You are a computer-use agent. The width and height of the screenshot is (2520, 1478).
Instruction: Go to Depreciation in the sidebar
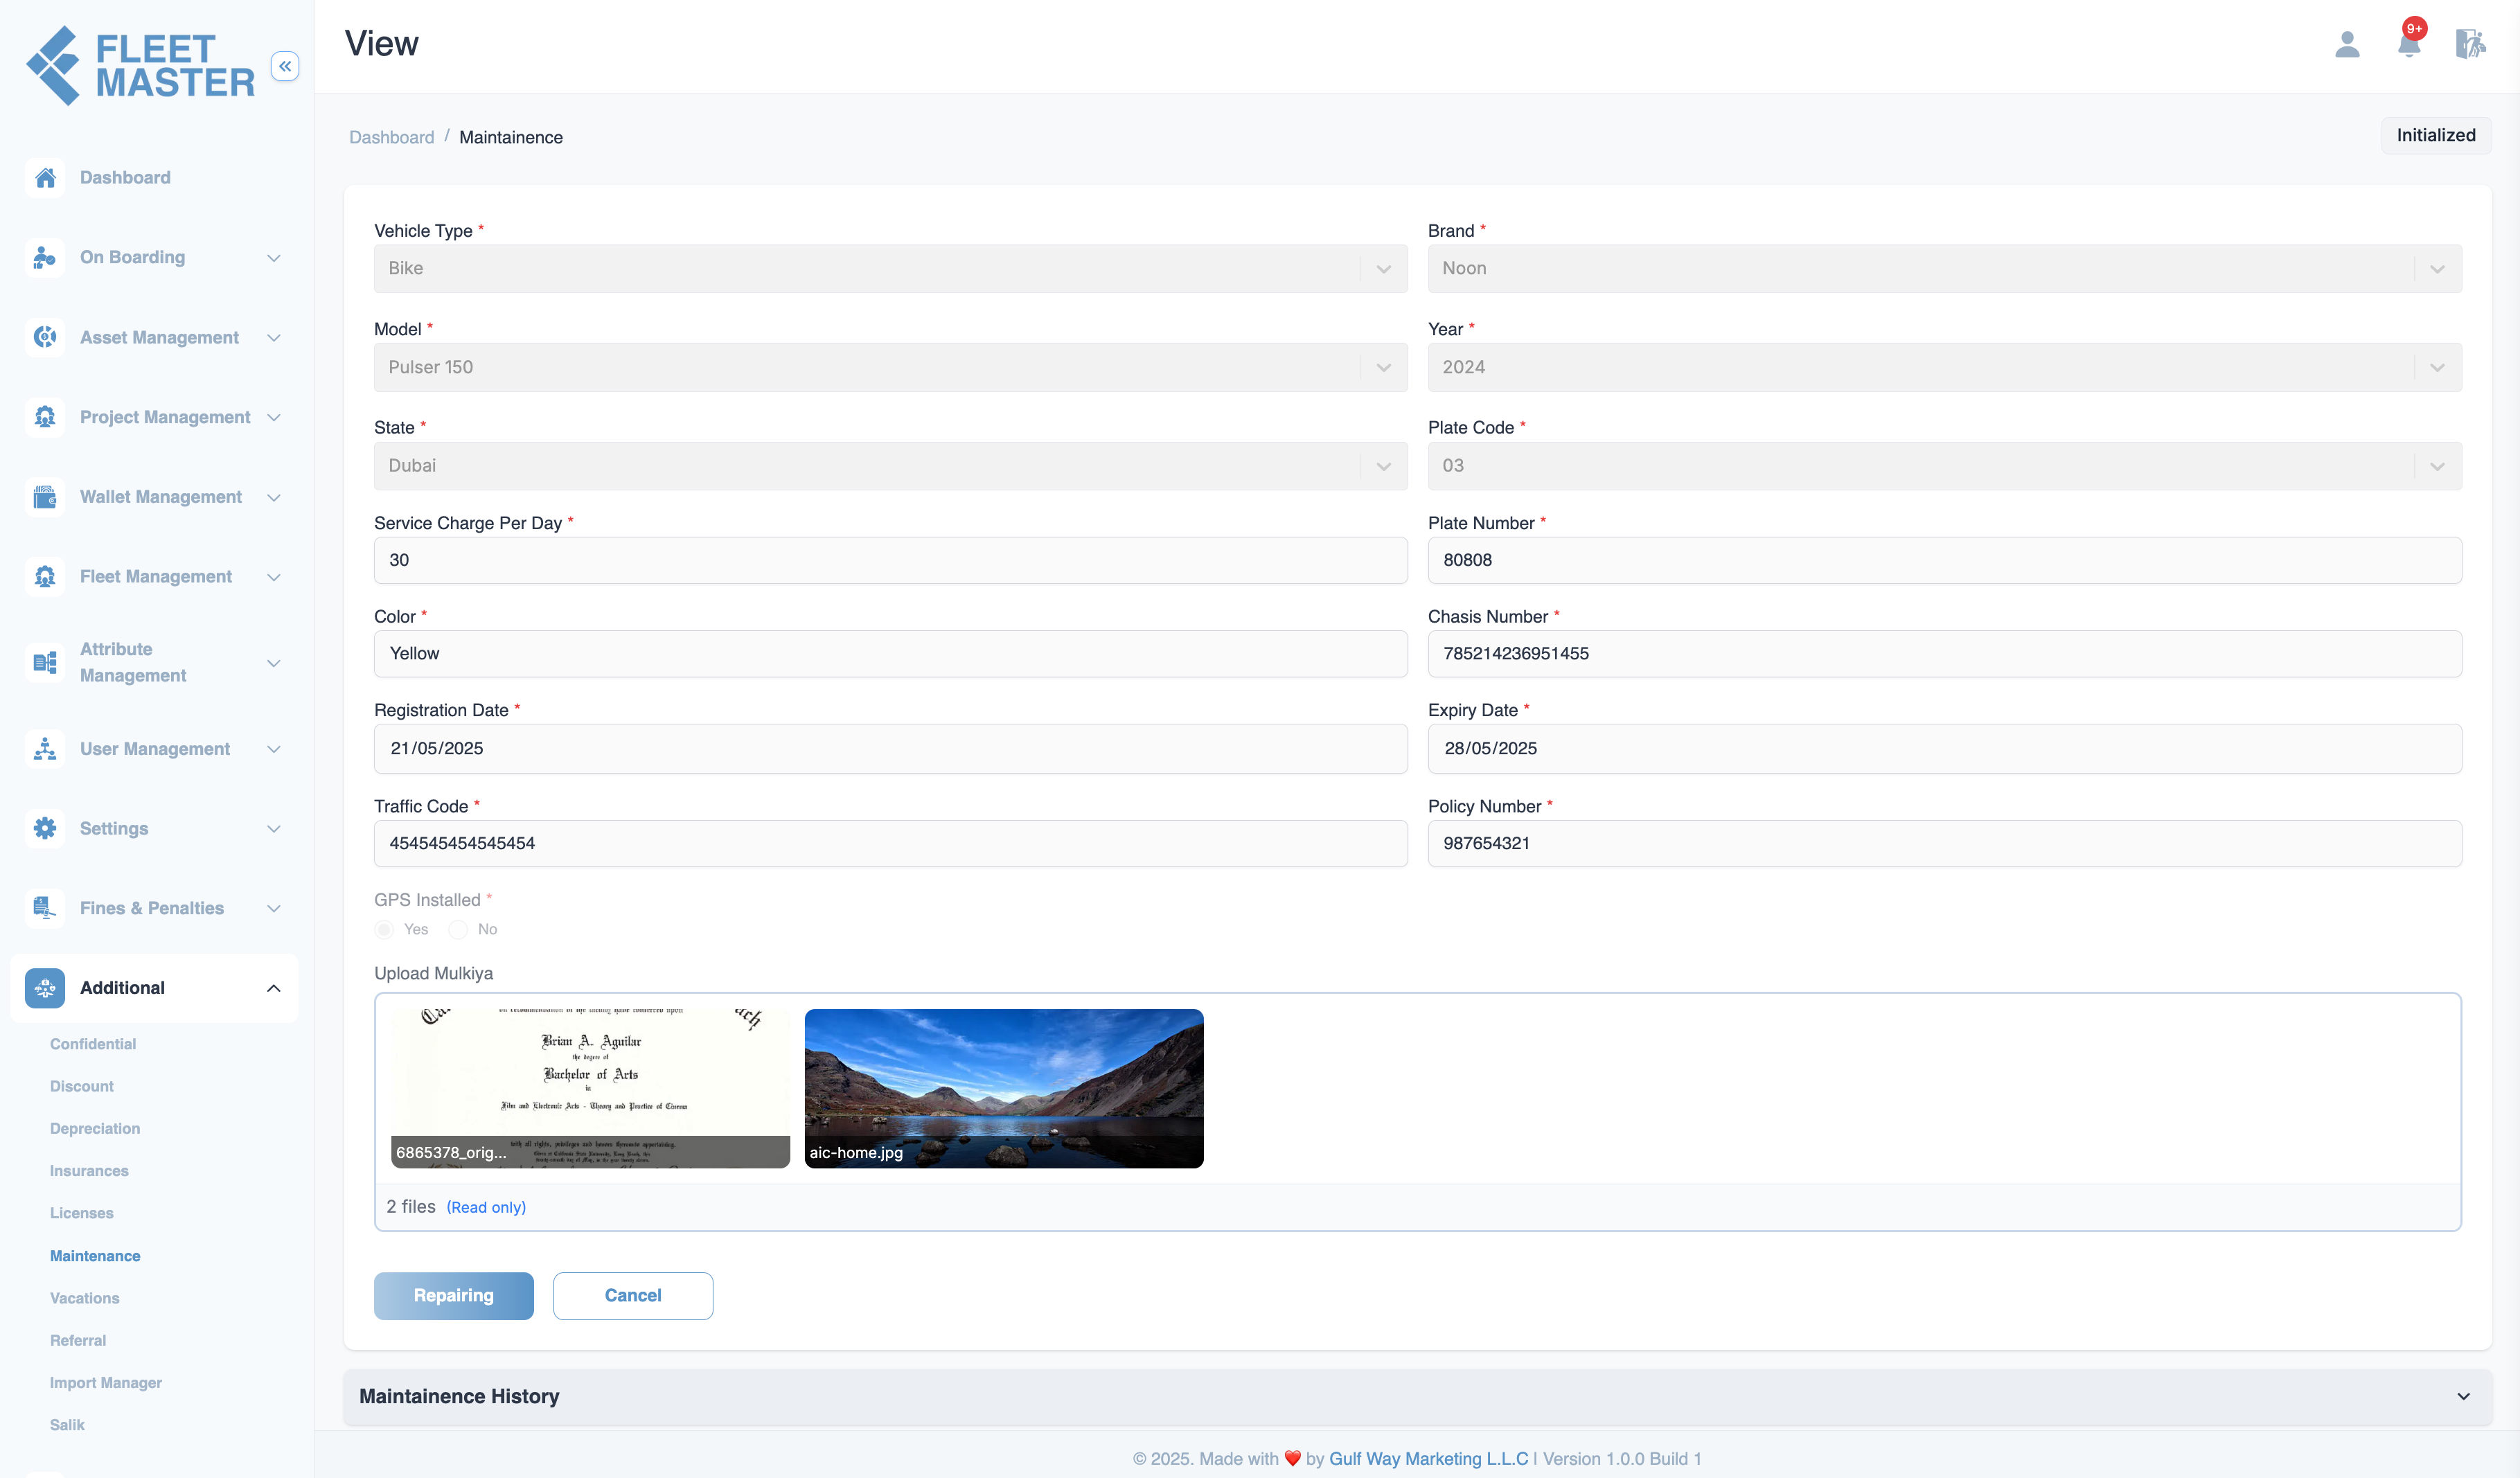95,1128
